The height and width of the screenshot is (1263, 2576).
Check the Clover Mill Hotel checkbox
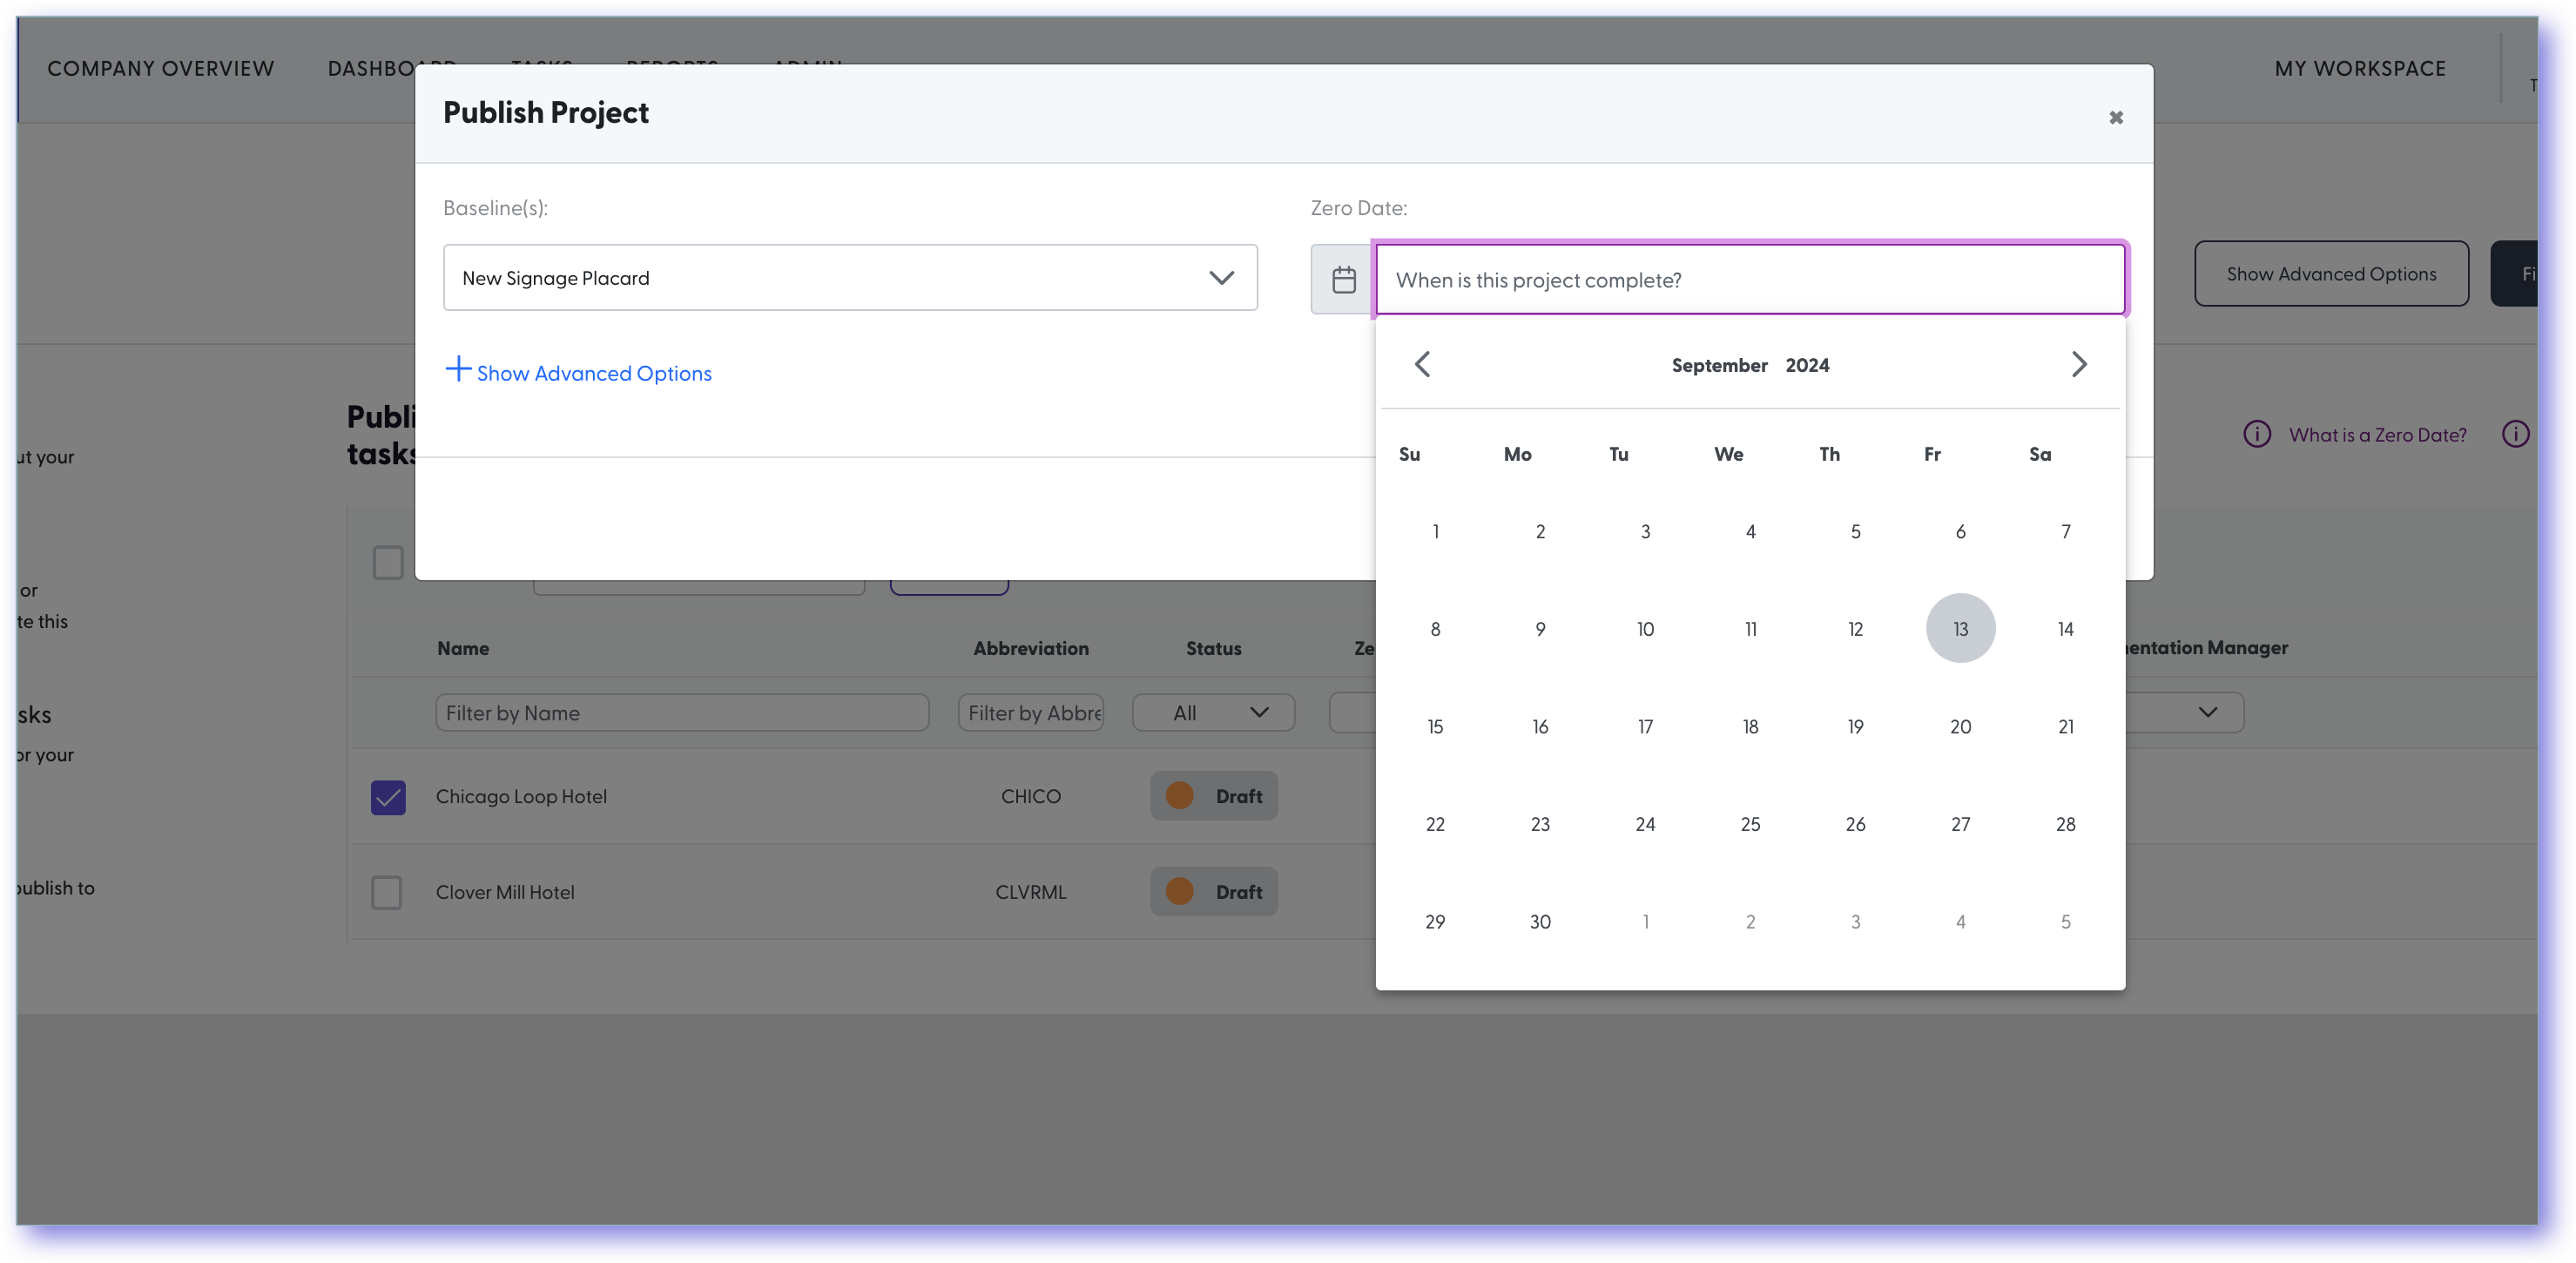pyautogui.click(x=387, y=892)
